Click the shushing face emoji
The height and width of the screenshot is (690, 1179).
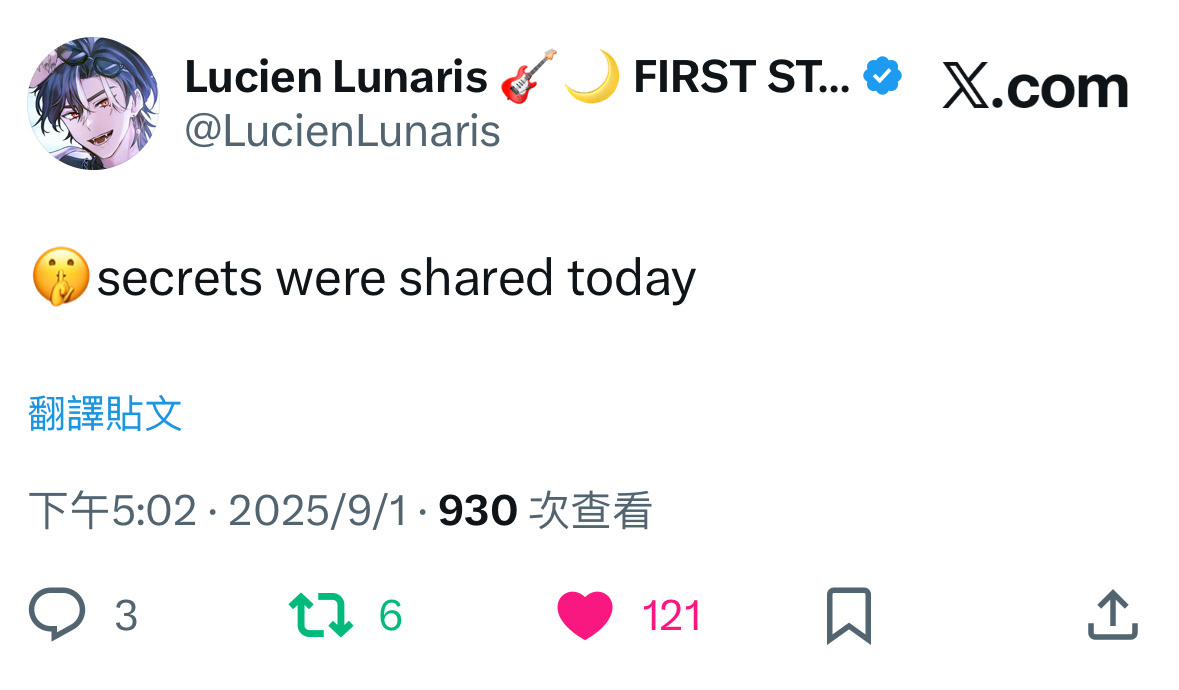point(61,278)
